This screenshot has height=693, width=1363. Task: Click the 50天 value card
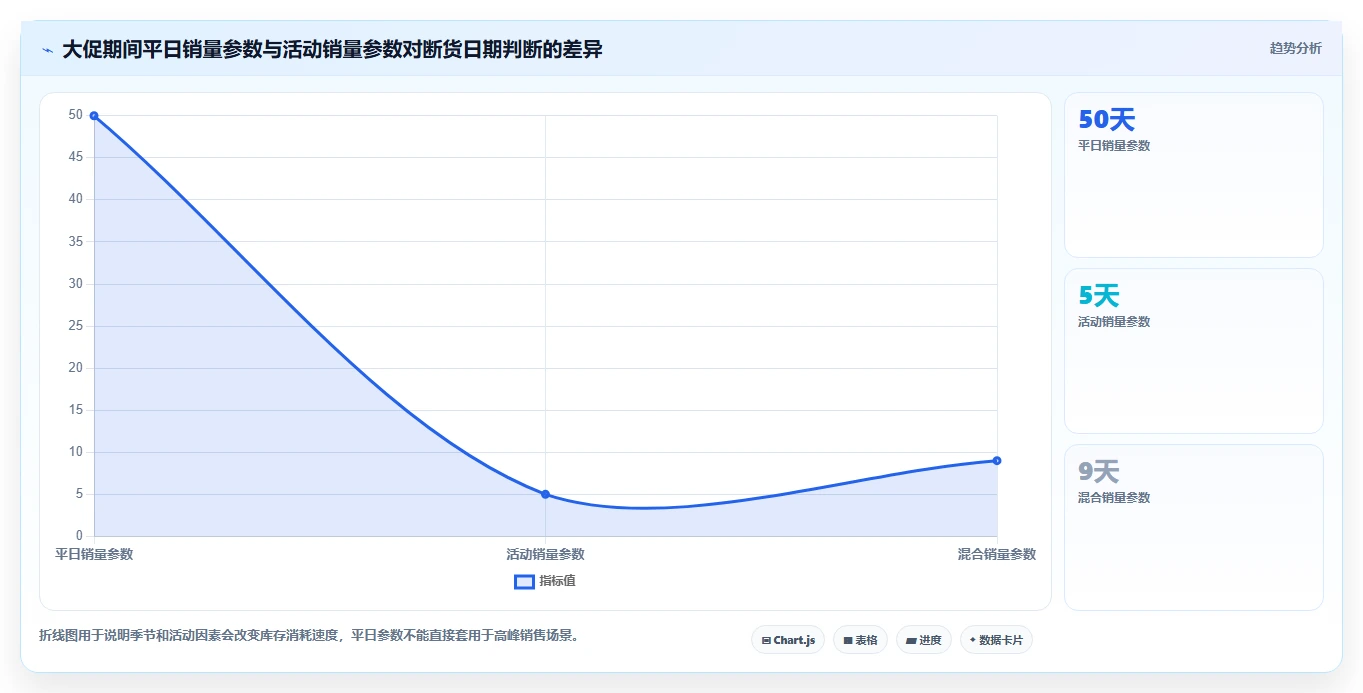click(1194, 175)
